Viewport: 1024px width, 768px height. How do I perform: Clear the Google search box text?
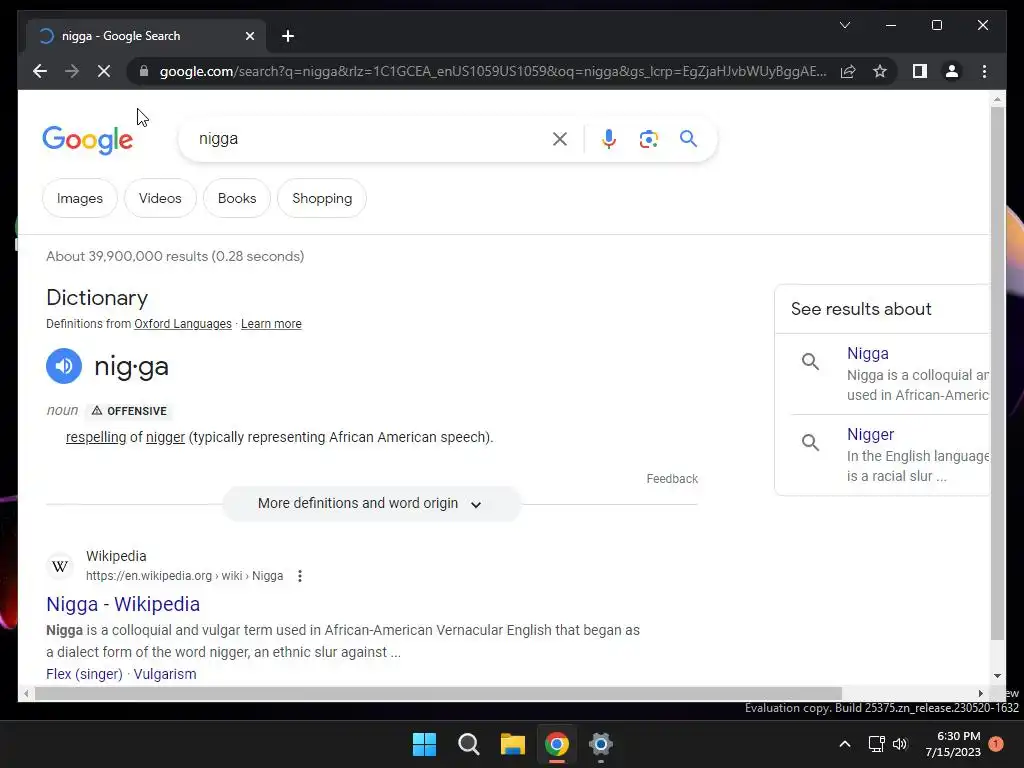(560, 139)
